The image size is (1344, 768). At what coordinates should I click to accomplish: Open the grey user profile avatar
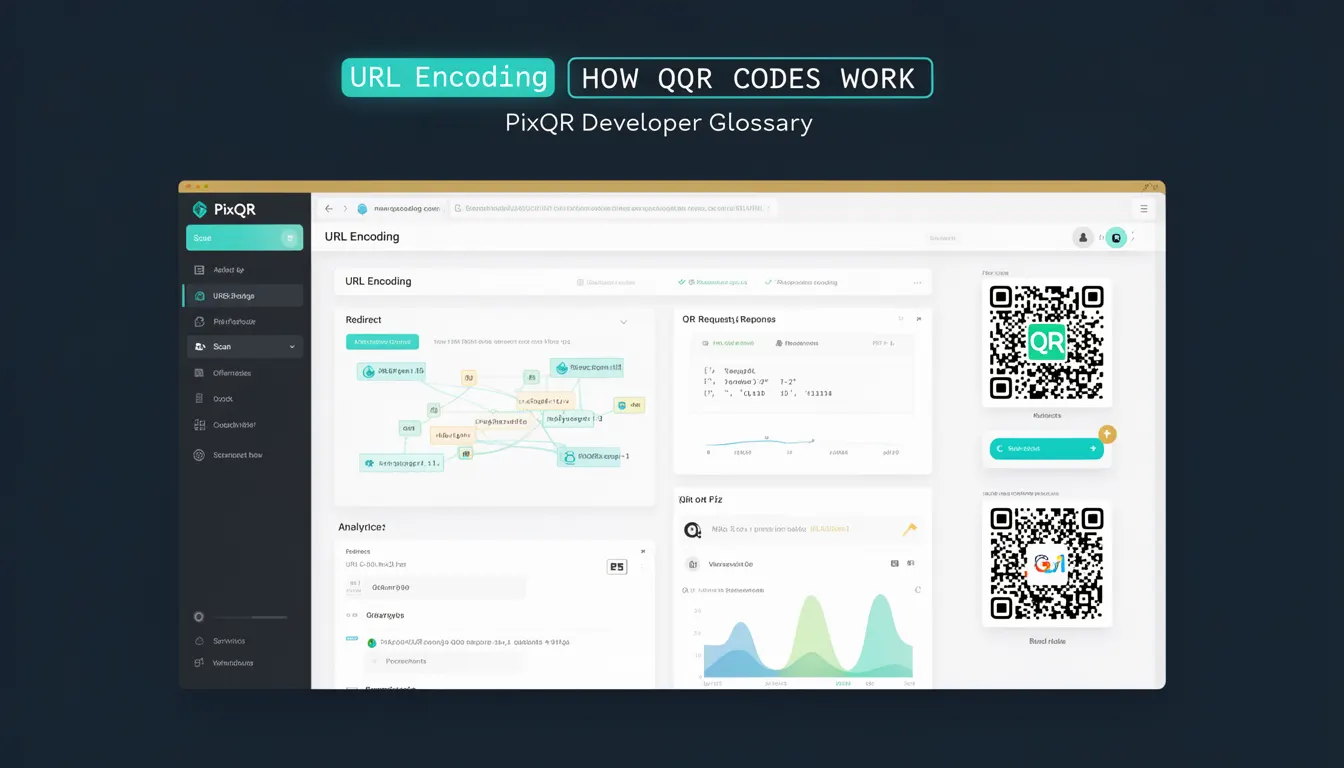click(x=1082, y=237)
